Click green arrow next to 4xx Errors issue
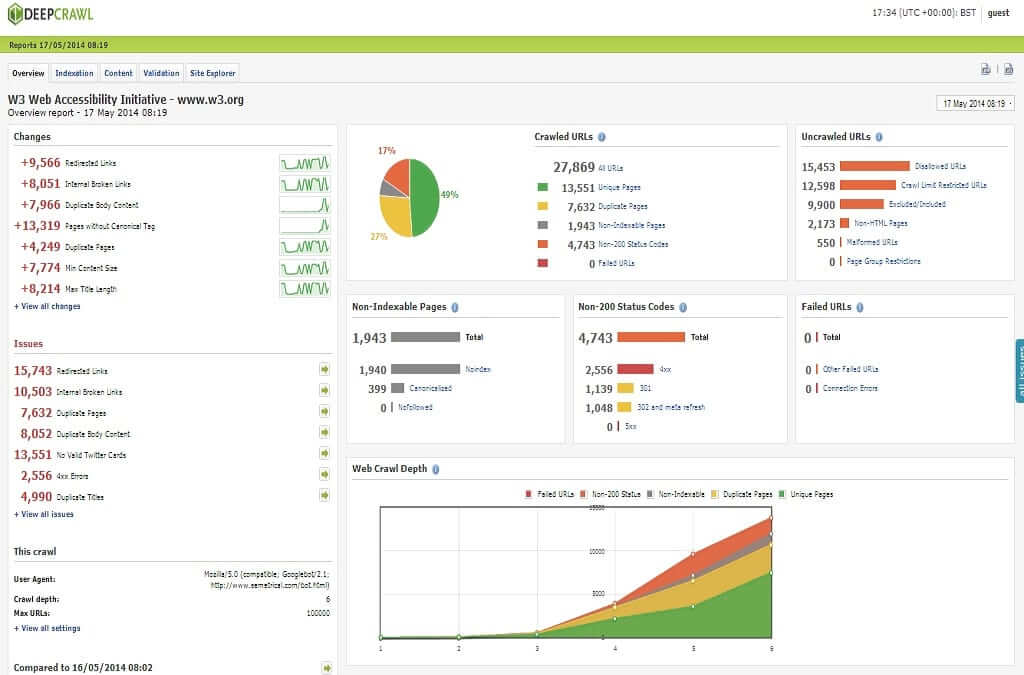Viewport: 1024px width, 675px height. click(x=324, y=475)
